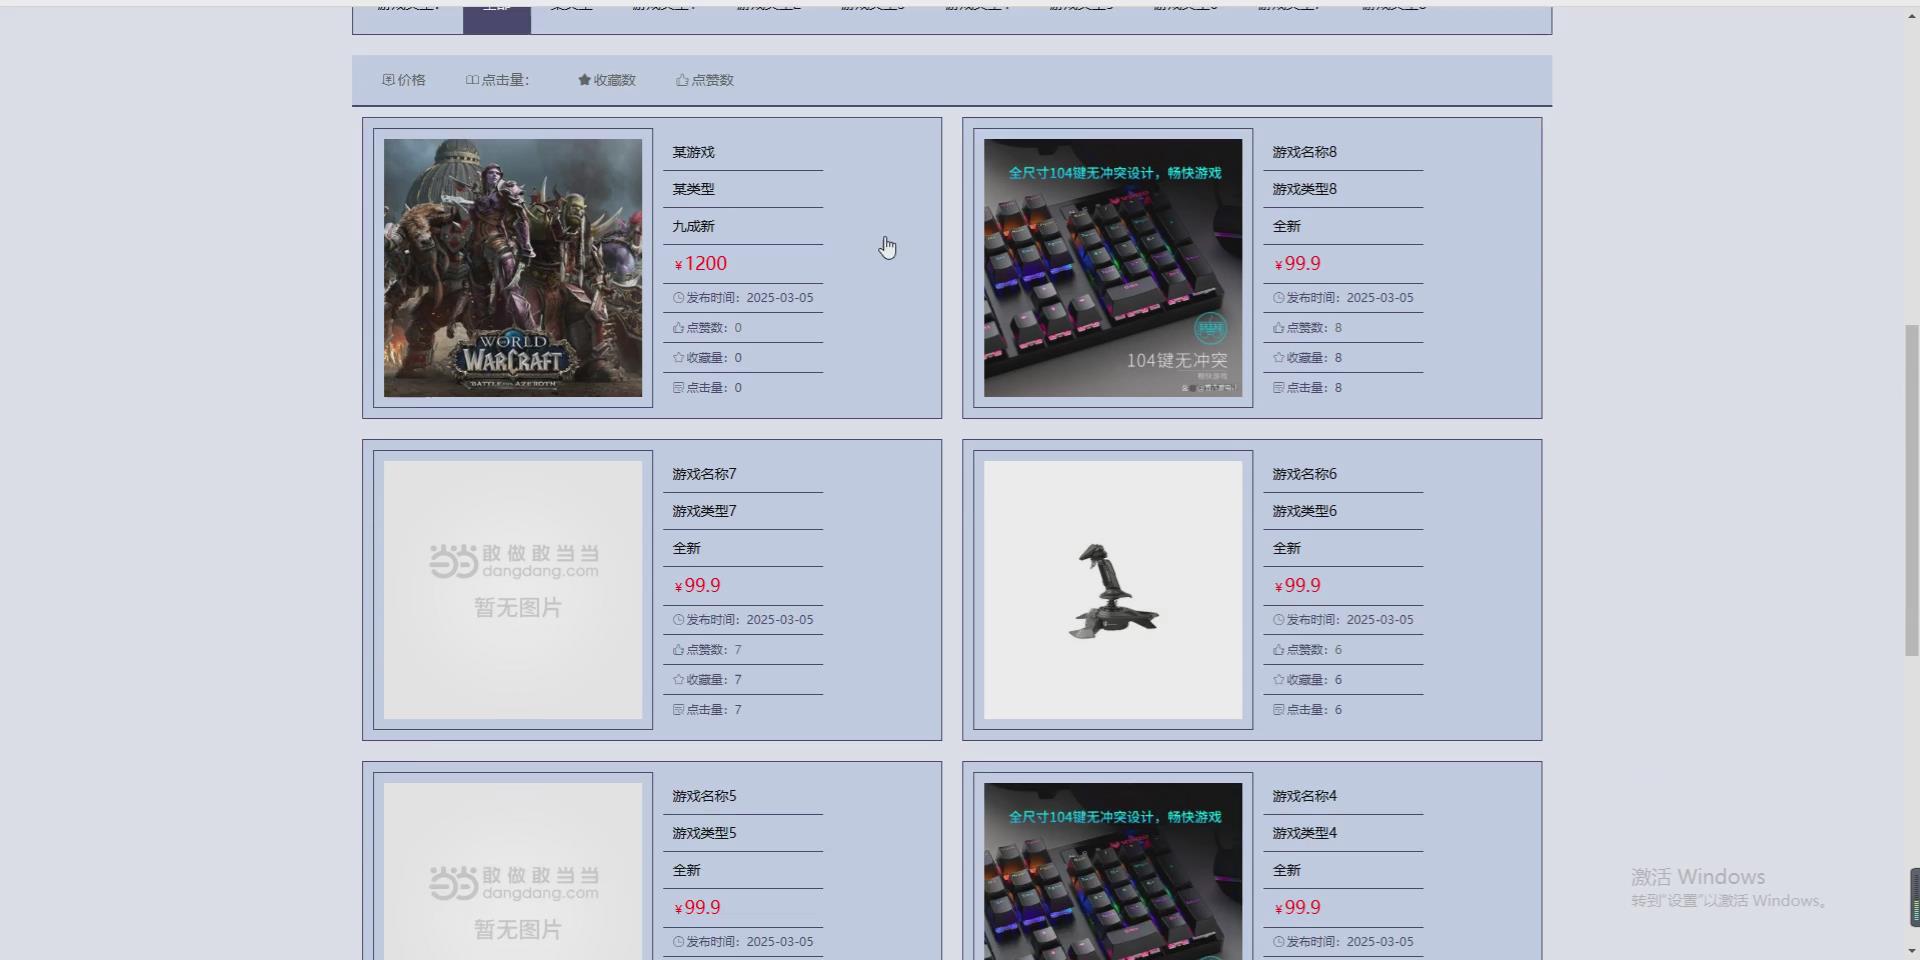Click clock icon in 某游戏 card
Viewport: 1920px width, 960px height.
click(x=678, y=298)
